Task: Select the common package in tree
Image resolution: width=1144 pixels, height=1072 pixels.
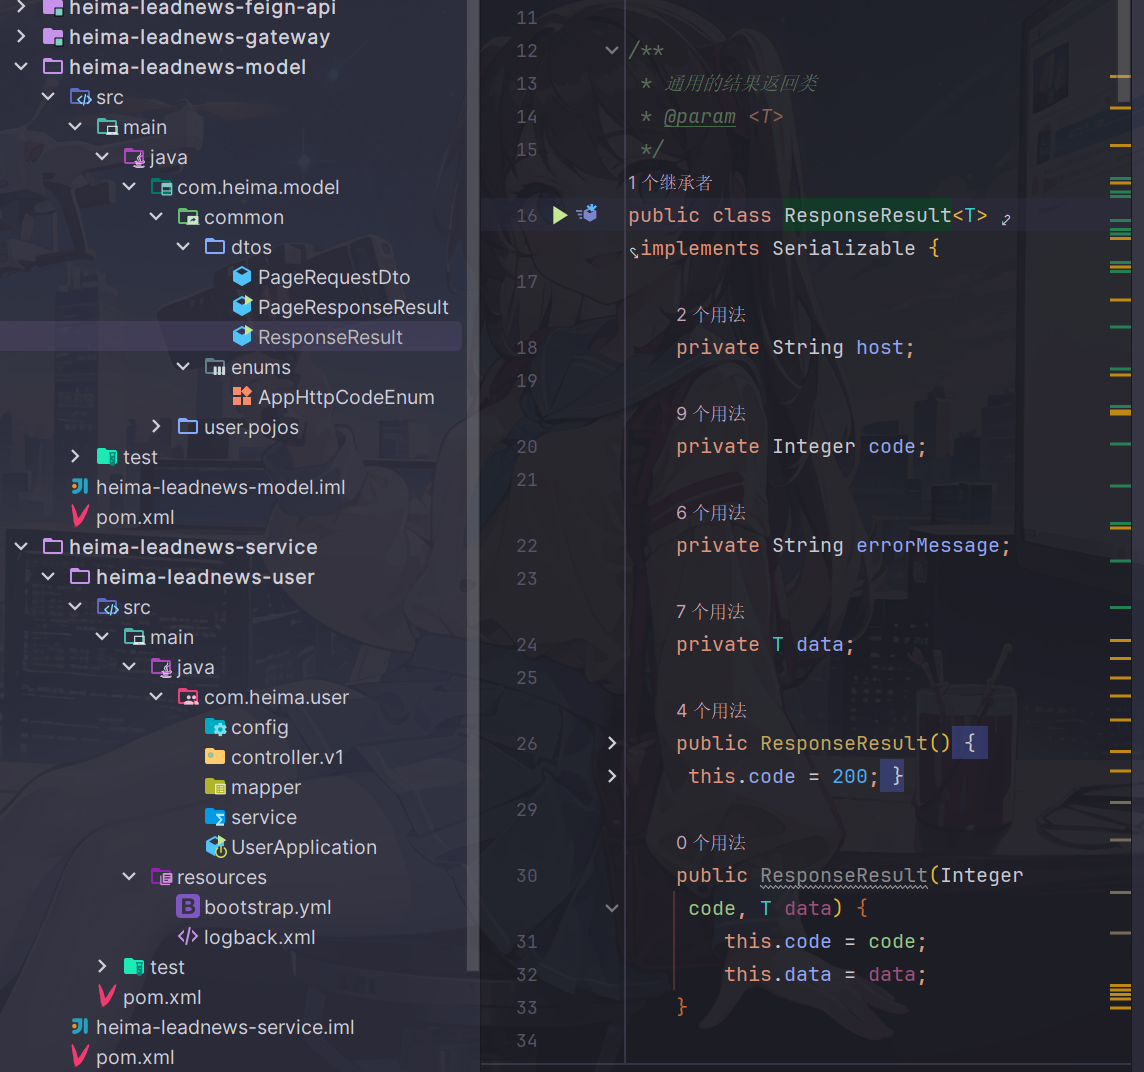Action: click(244, 217)
